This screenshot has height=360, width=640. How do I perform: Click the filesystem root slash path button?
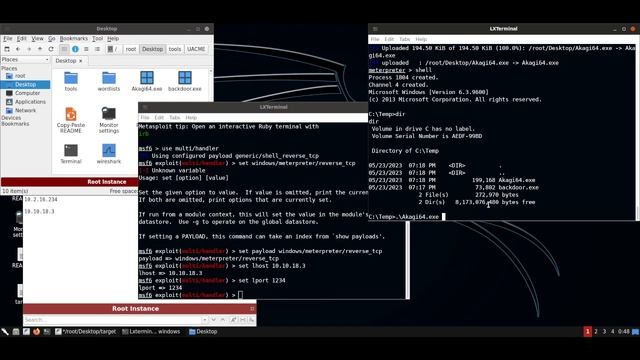pyautogui.click(x=113, y=49)
